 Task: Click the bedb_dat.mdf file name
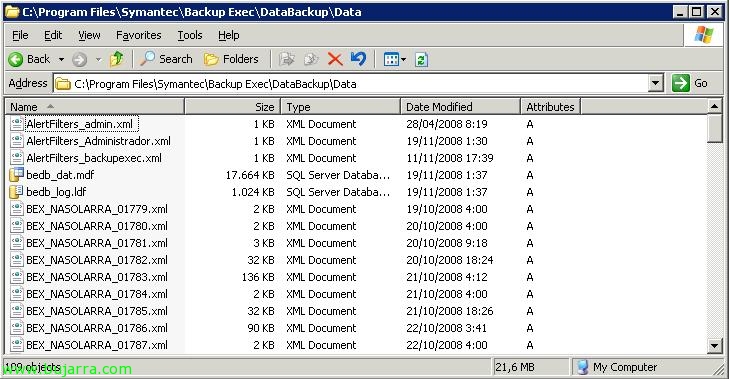[60, 175]
